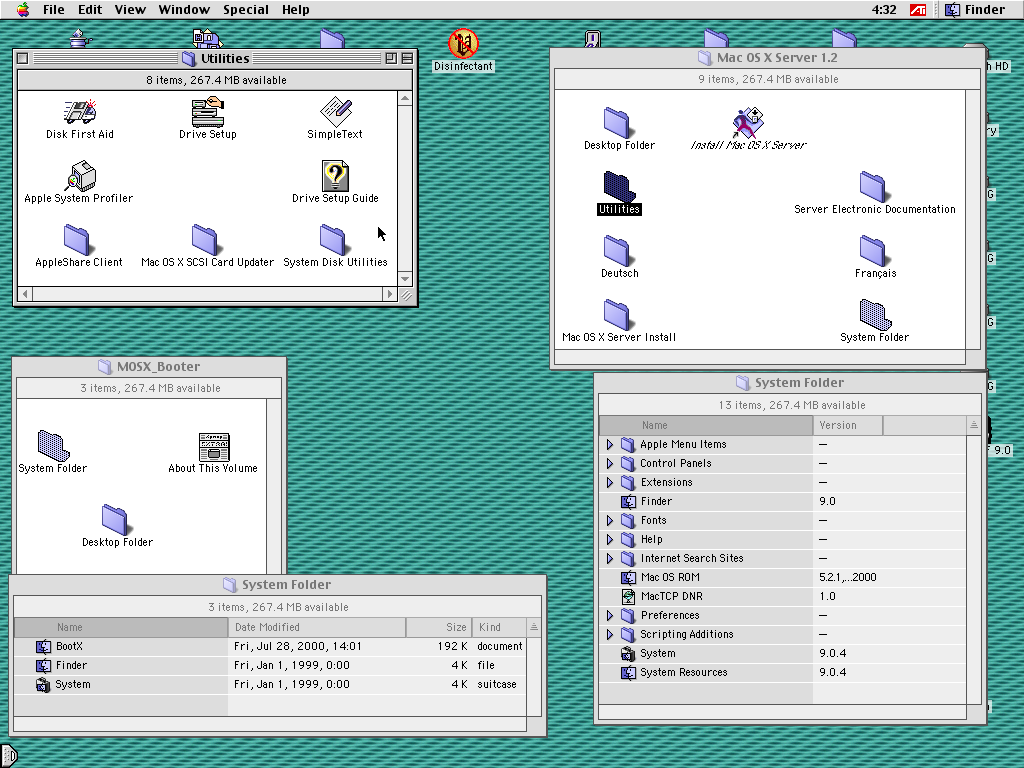Viewport: 1024px width, 768px height.
Task: Open the Finder application menu
Action: [975, 10]
